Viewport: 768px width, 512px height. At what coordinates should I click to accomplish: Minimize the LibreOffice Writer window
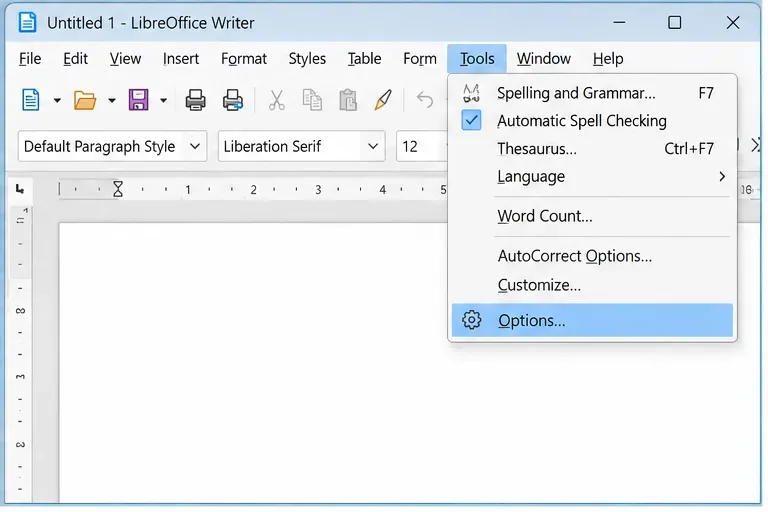[x=619, y=23]
